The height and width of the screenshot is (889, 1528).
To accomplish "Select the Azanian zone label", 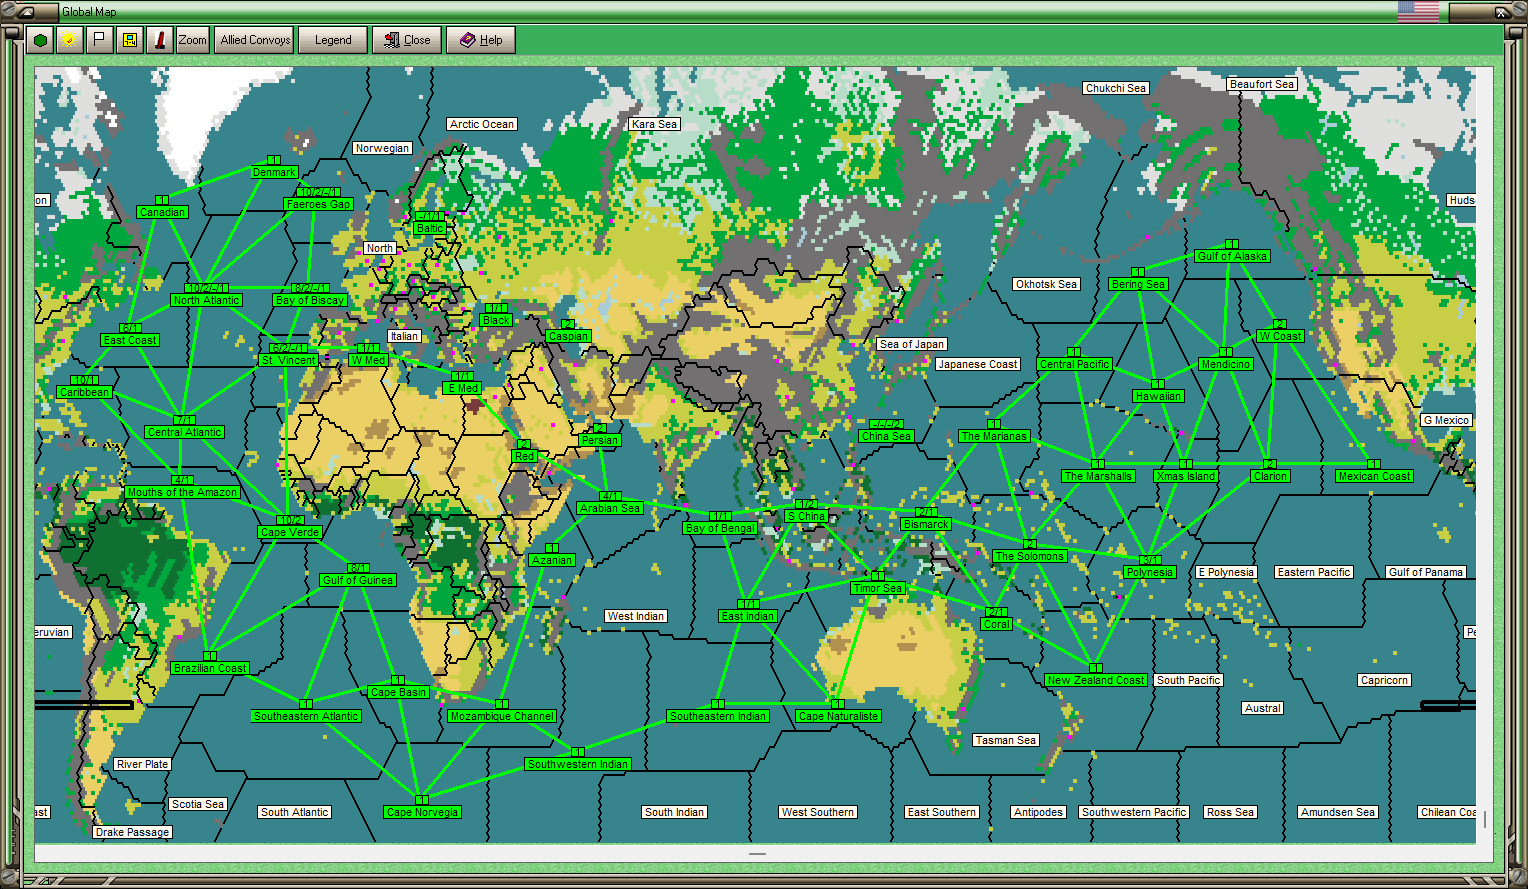I will click(552, 560).
